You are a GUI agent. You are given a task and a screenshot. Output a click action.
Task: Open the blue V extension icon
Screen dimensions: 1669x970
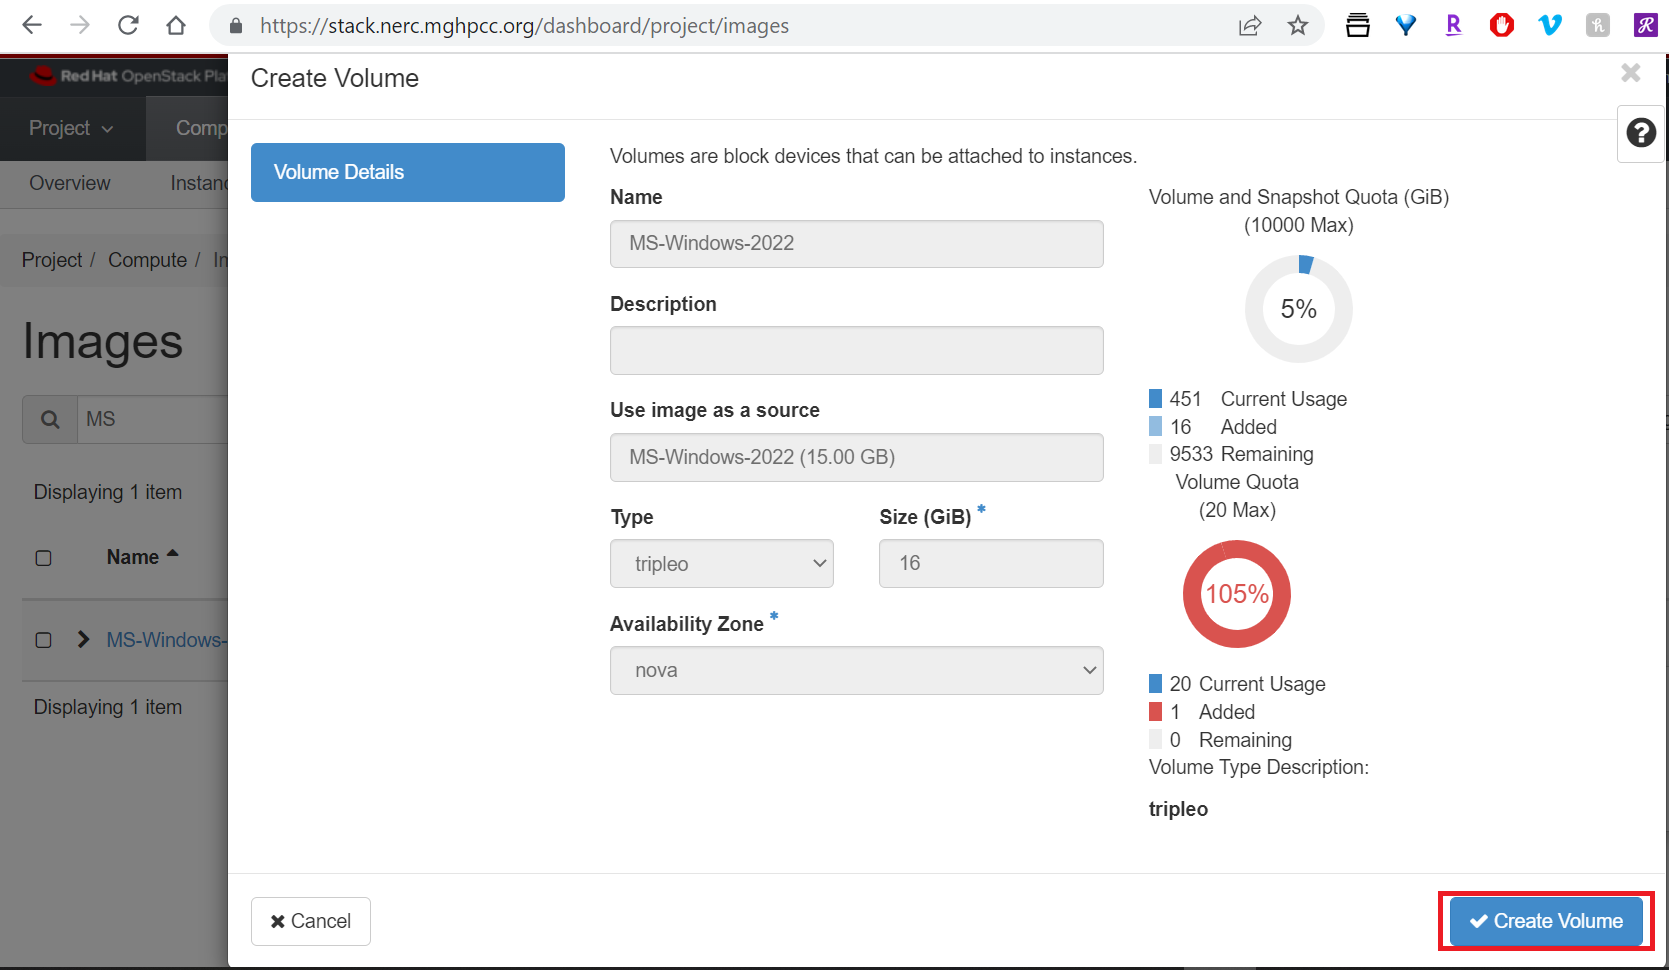coord(1550,26)
